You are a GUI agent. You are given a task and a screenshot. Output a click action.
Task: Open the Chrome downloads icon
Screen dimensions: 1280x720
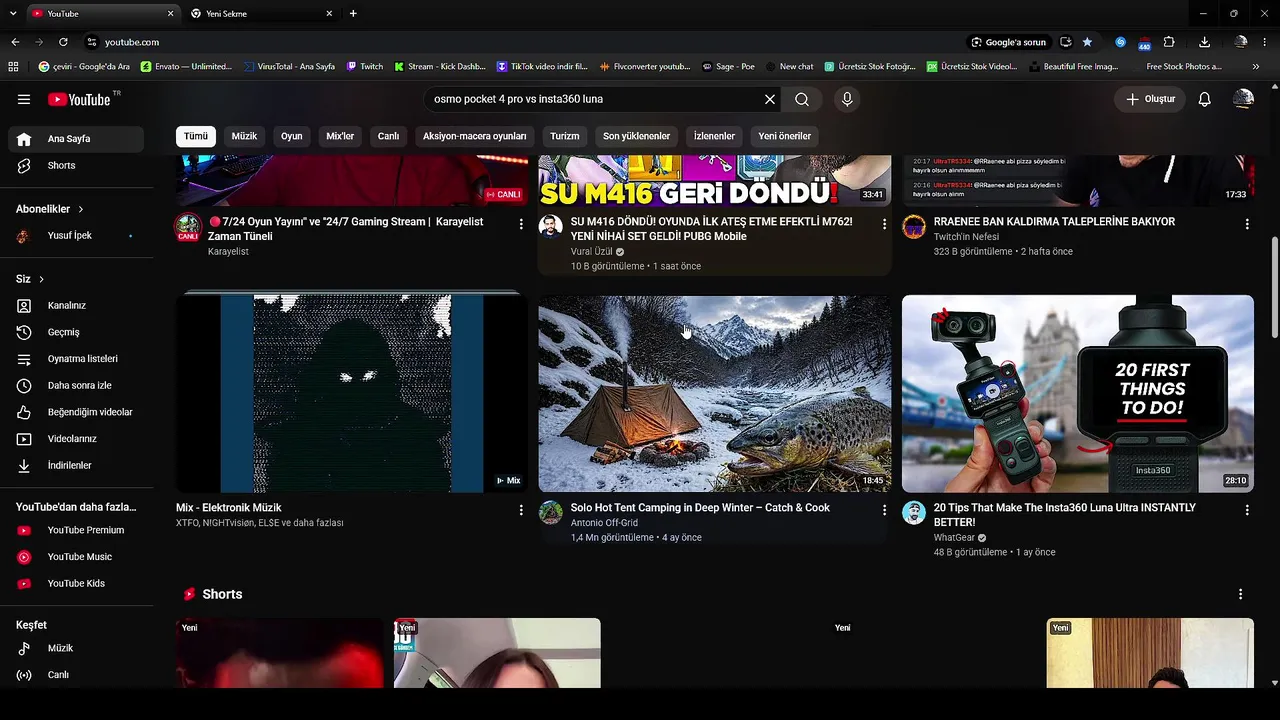click(x=1204, y=42)
